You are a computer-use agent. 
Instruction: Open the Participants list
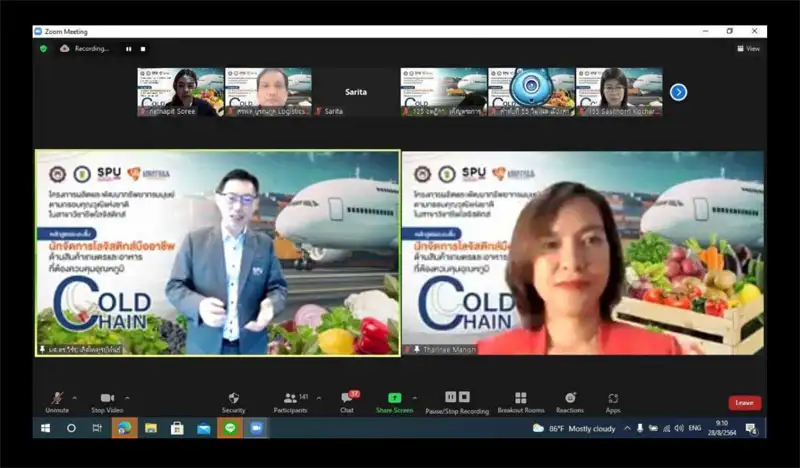(x=290, y=400)
